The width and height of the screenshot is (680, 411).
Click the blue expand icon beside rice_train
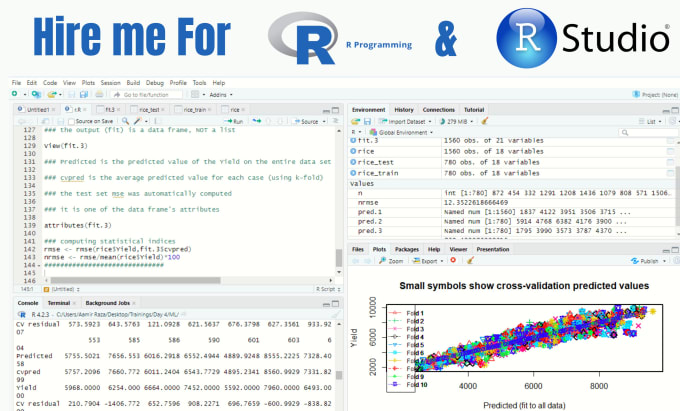click(353, 173)
